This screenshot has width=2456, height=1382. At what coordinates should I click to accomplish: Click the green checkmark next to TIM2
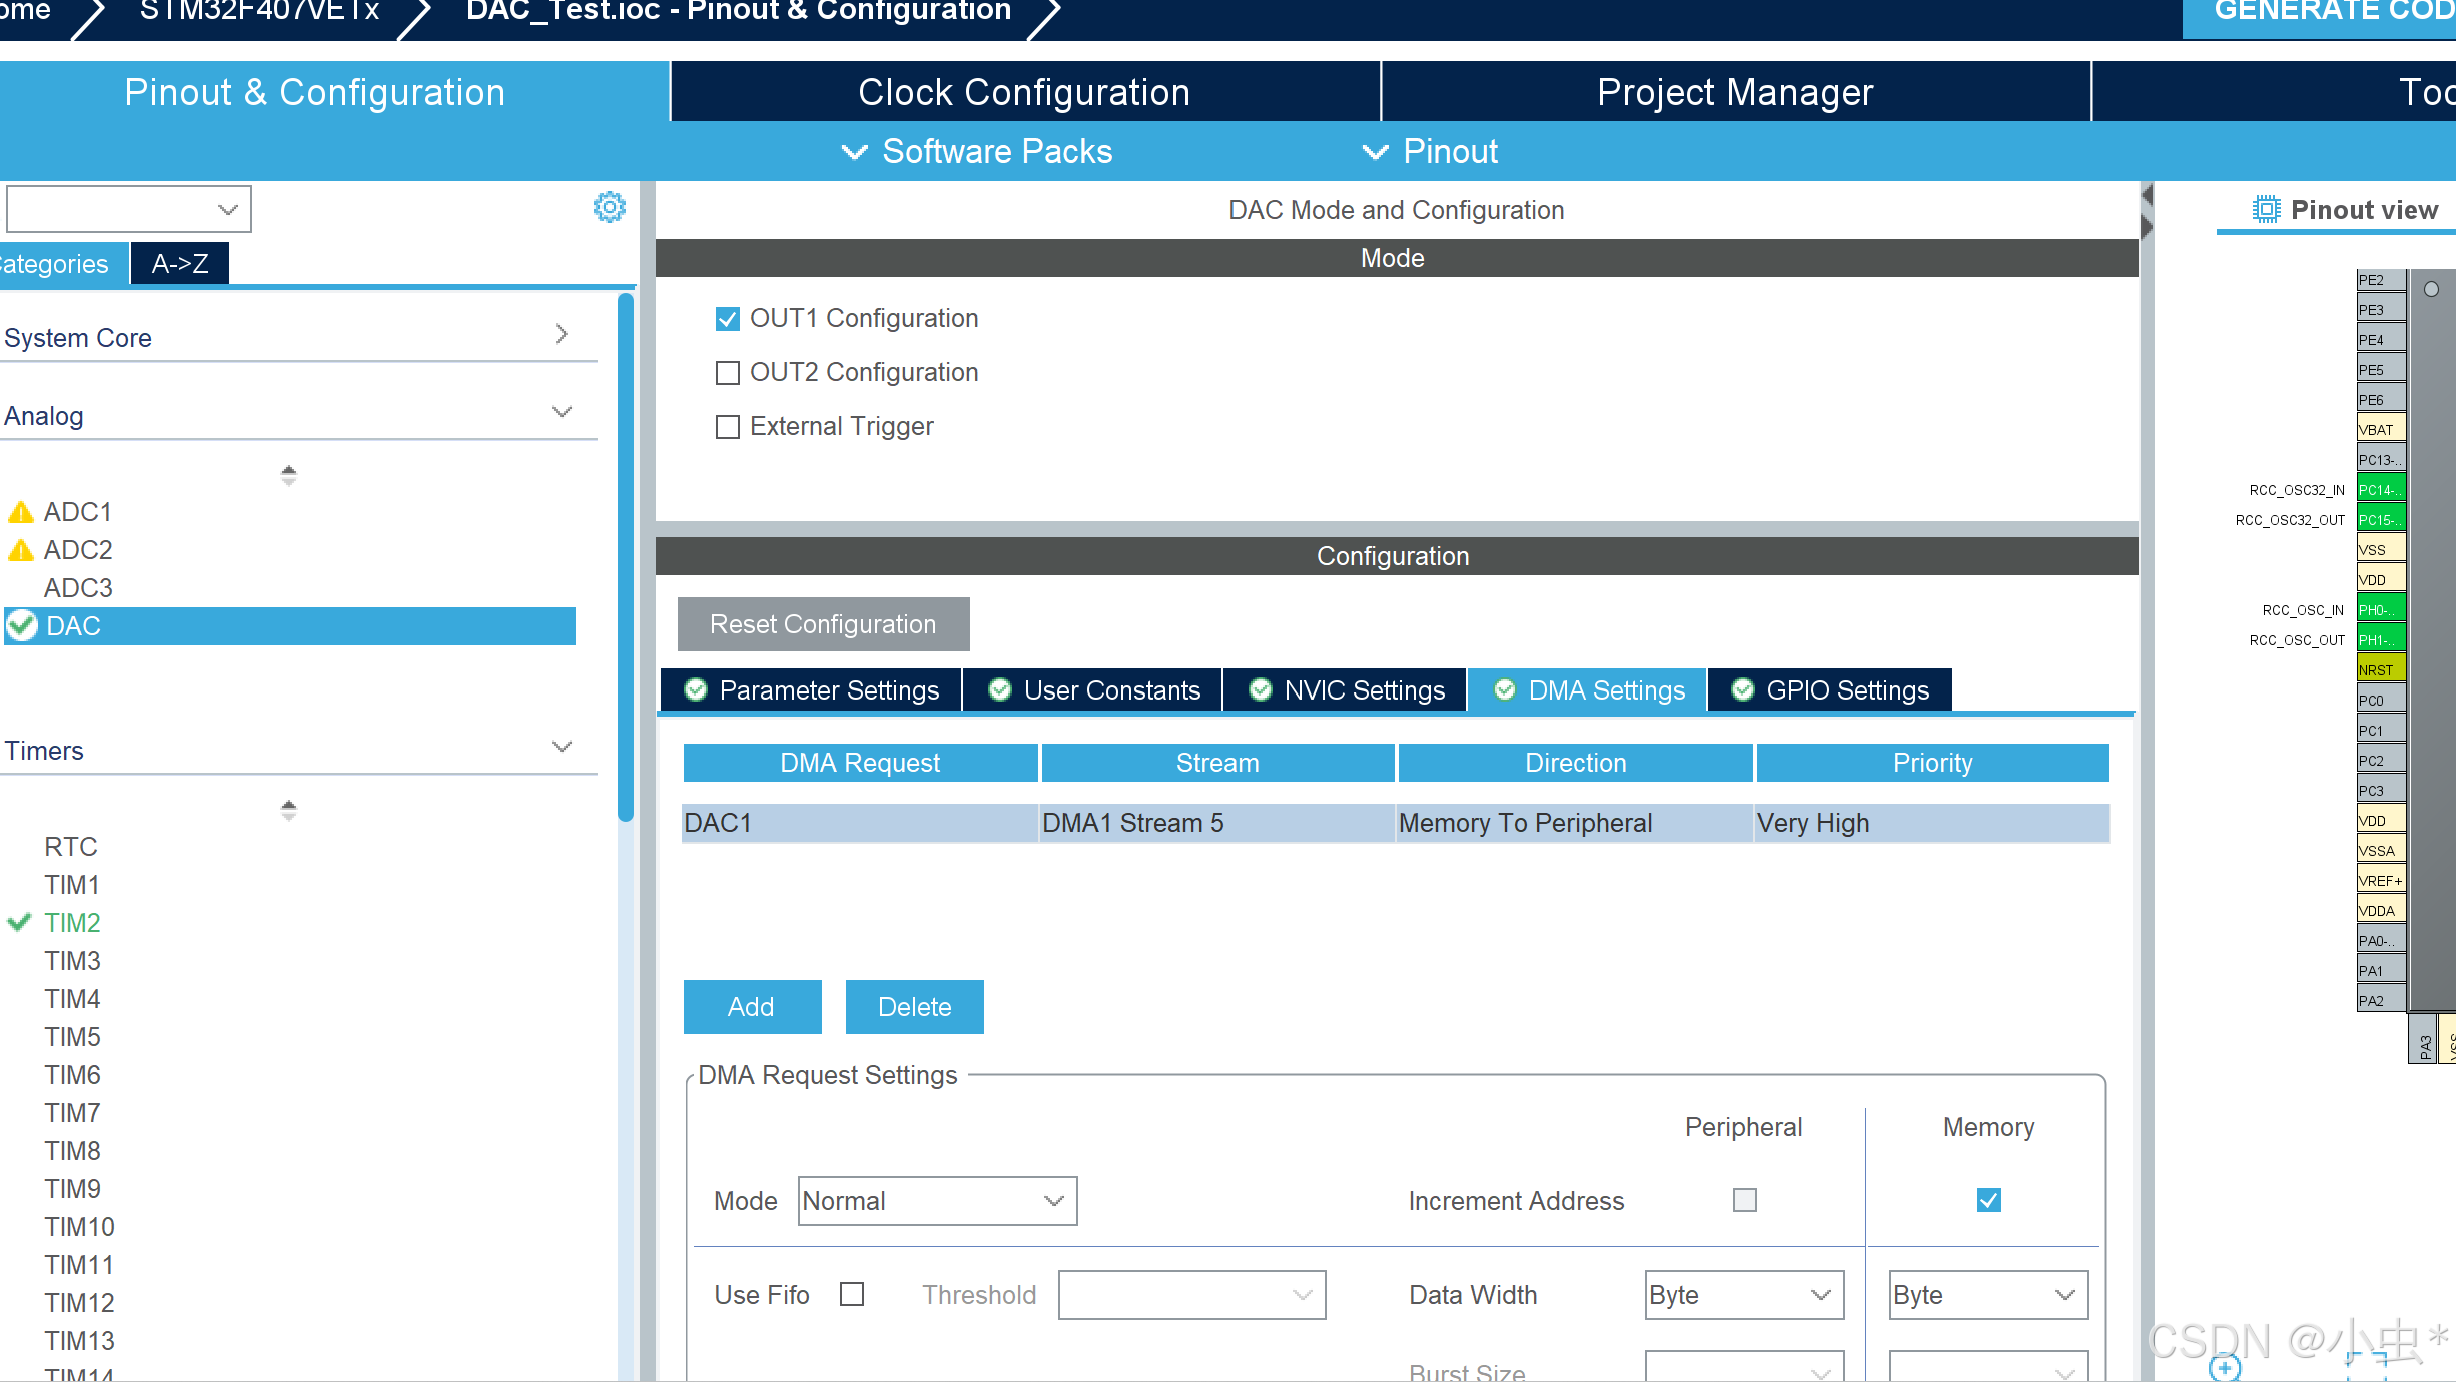[x=19, y=922]
